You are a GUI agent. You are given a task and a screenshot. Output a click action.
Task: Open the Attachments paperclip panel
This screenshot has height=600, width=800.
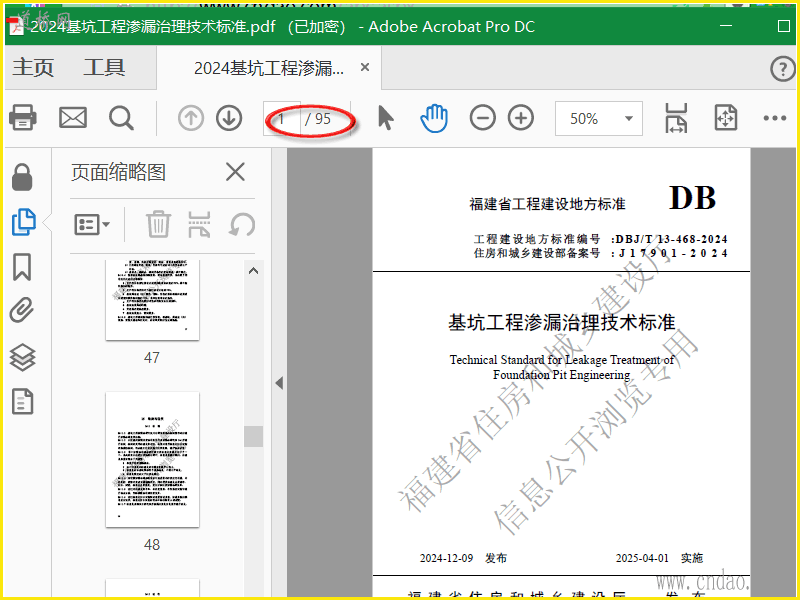22,310
